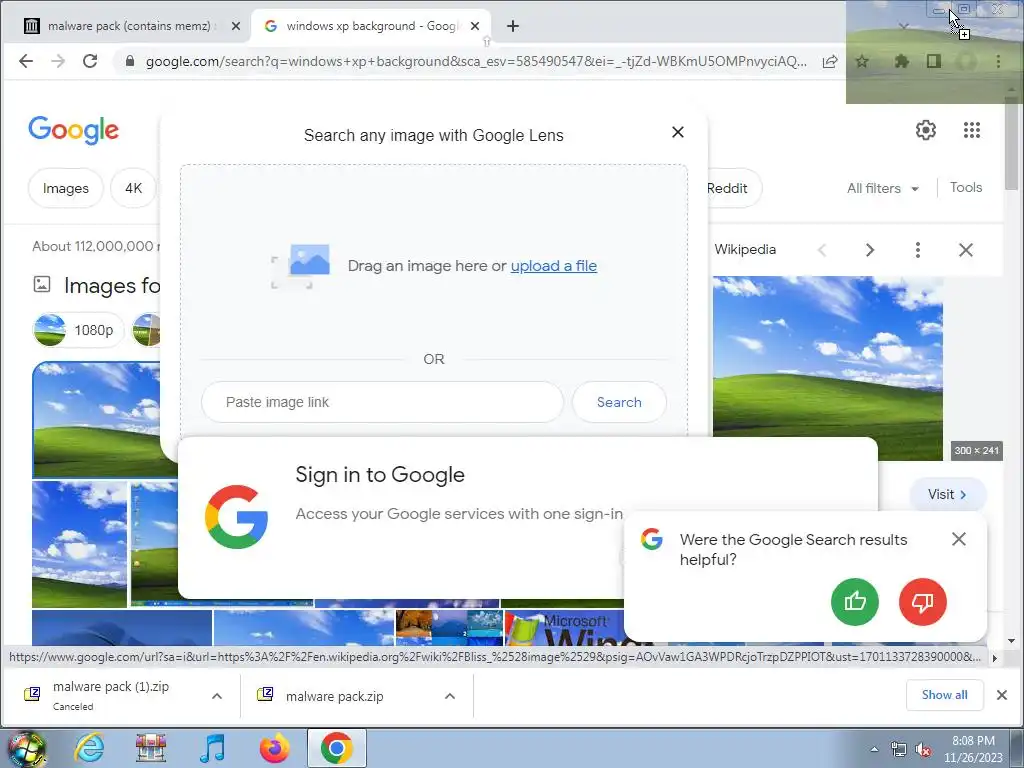Image resolution: width=1024 pixels, height=768 pixels.
Task: Go back with the browser back arrow
Action: click(x=25, y=61)
